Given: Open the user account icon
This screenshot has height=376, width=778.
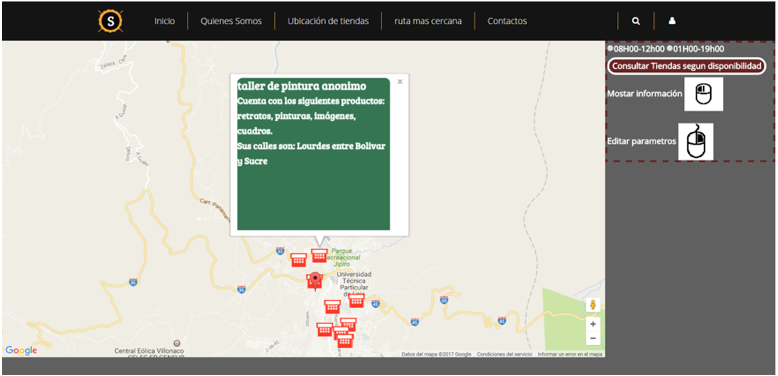Looking at the screenshot, I should click(672, 21).
